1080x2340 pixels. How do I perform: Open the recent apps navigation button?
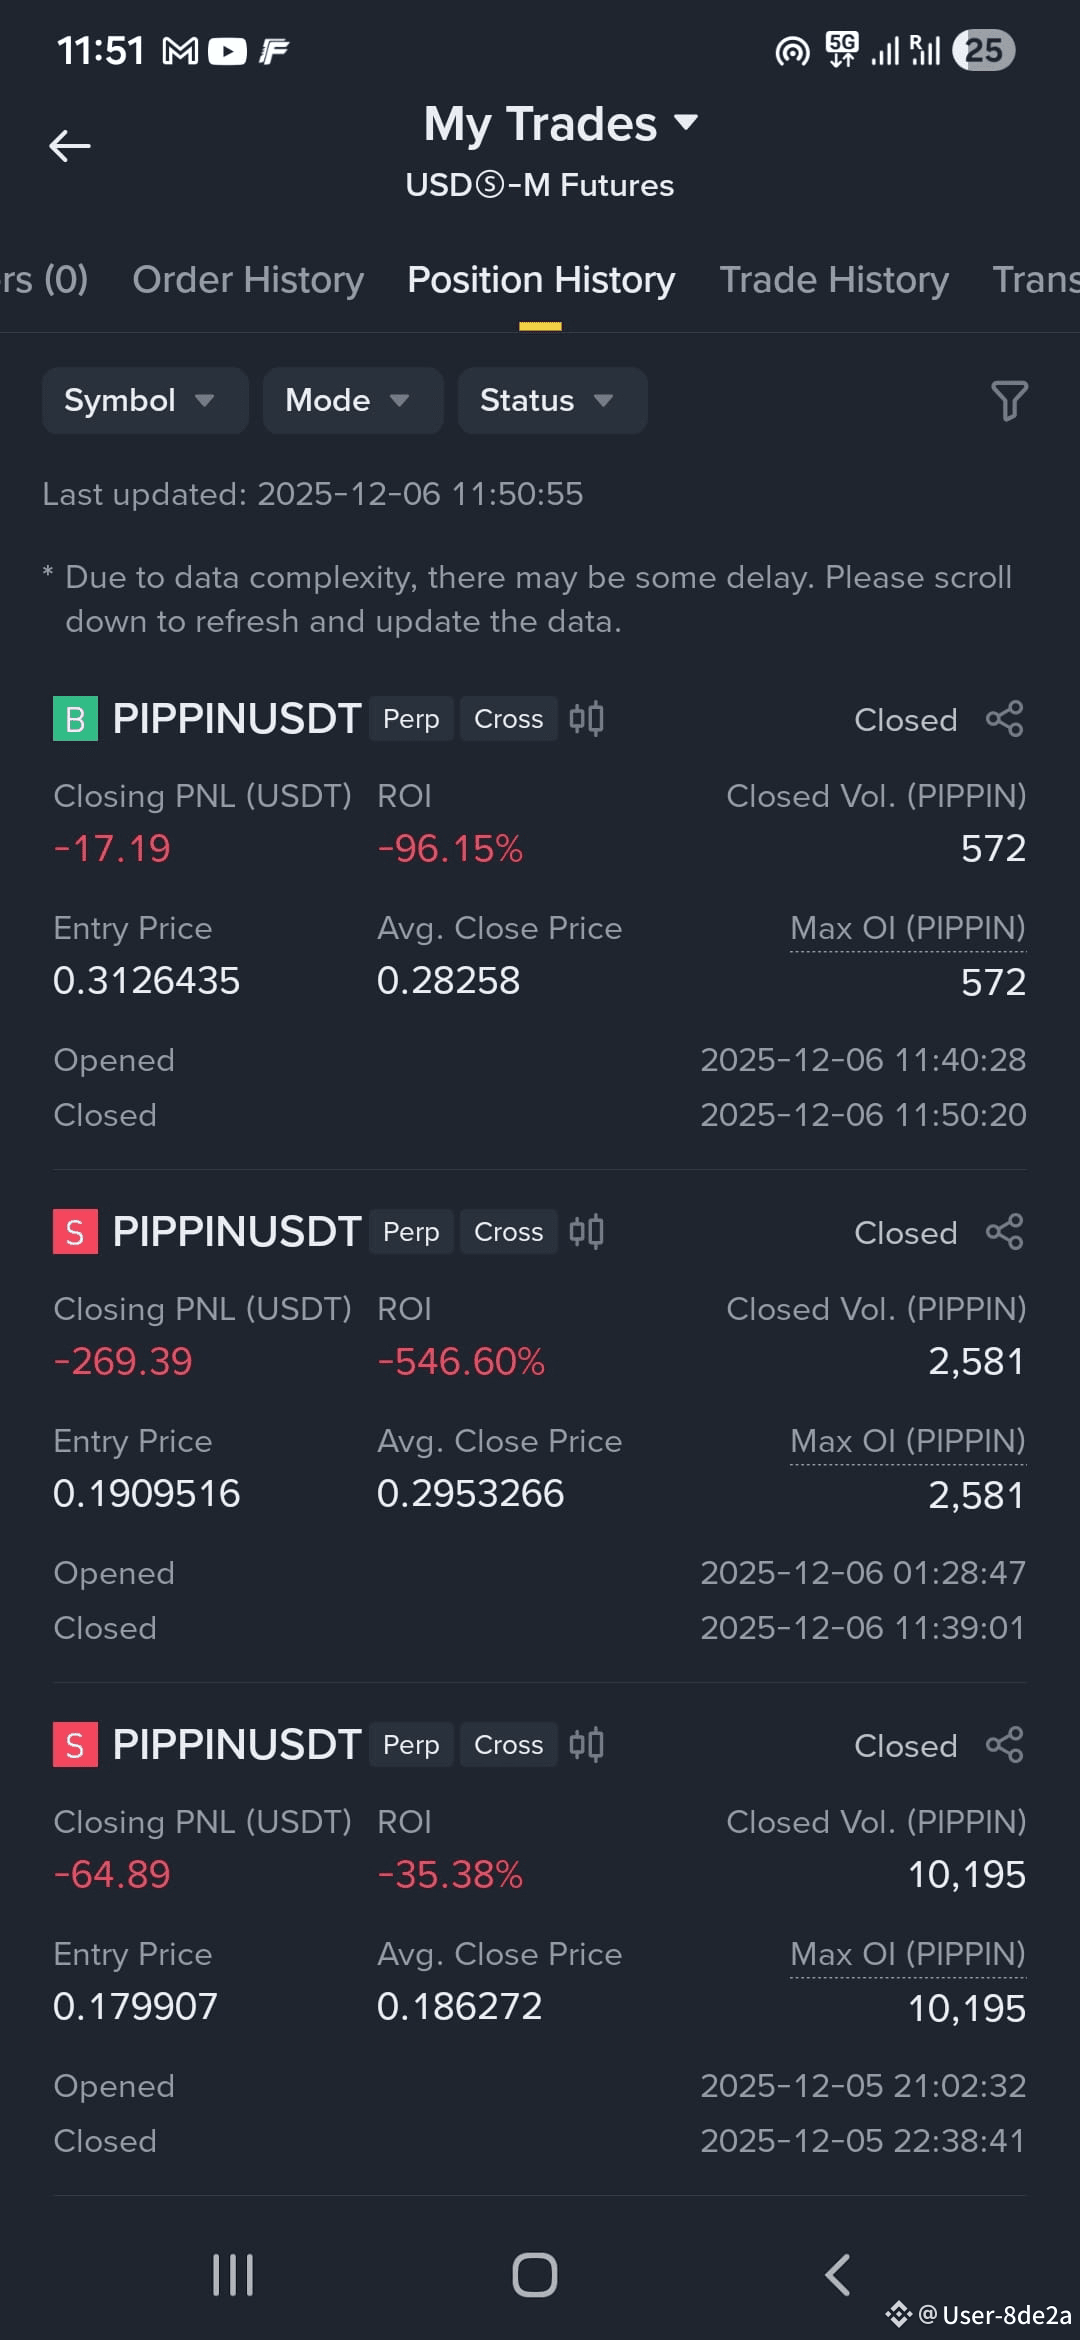click(x=233, y=2275)
